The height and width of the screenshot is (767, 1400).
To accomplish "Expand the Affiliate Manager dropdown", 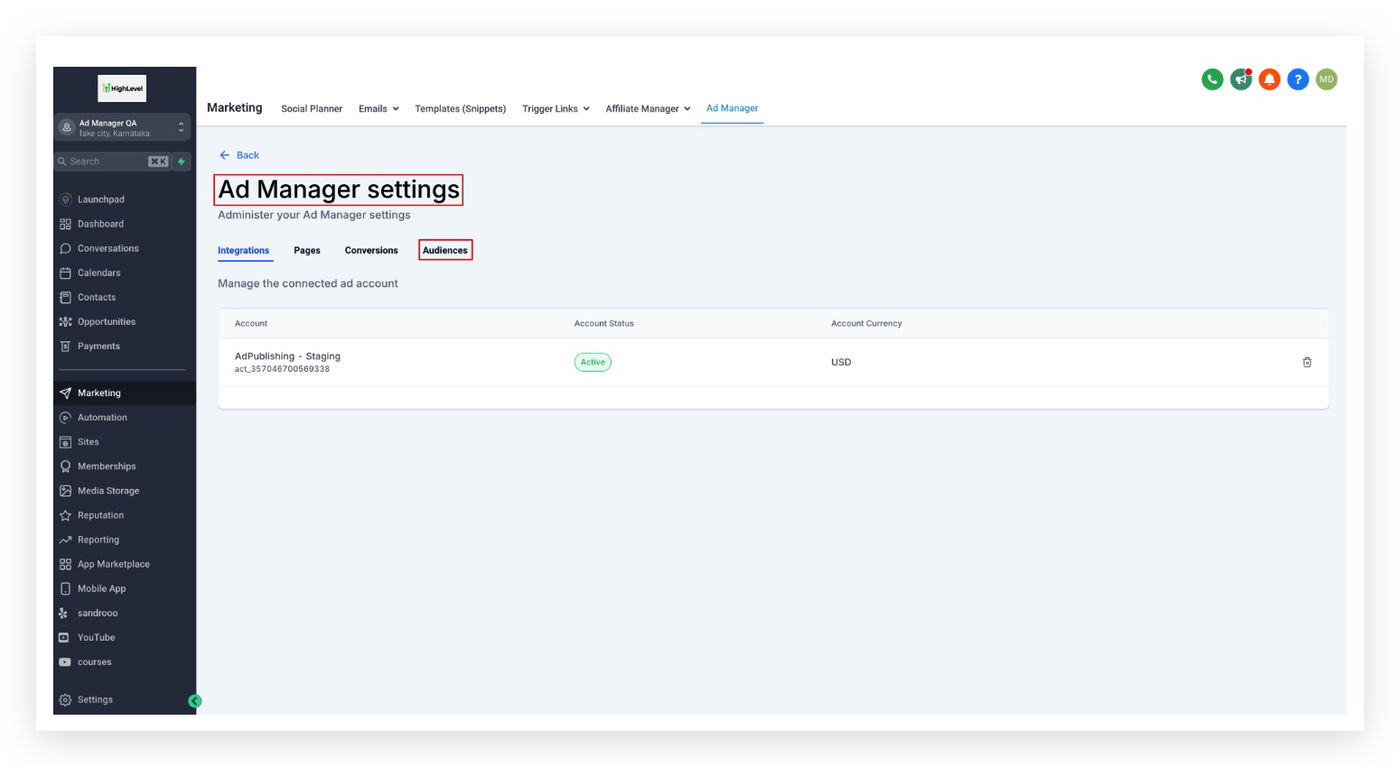I will coord(648,108).
